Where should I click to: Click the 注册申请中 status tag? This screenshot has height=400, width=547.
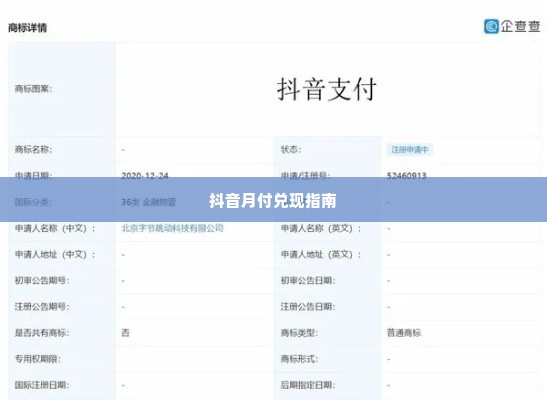(x=410, y=150)
